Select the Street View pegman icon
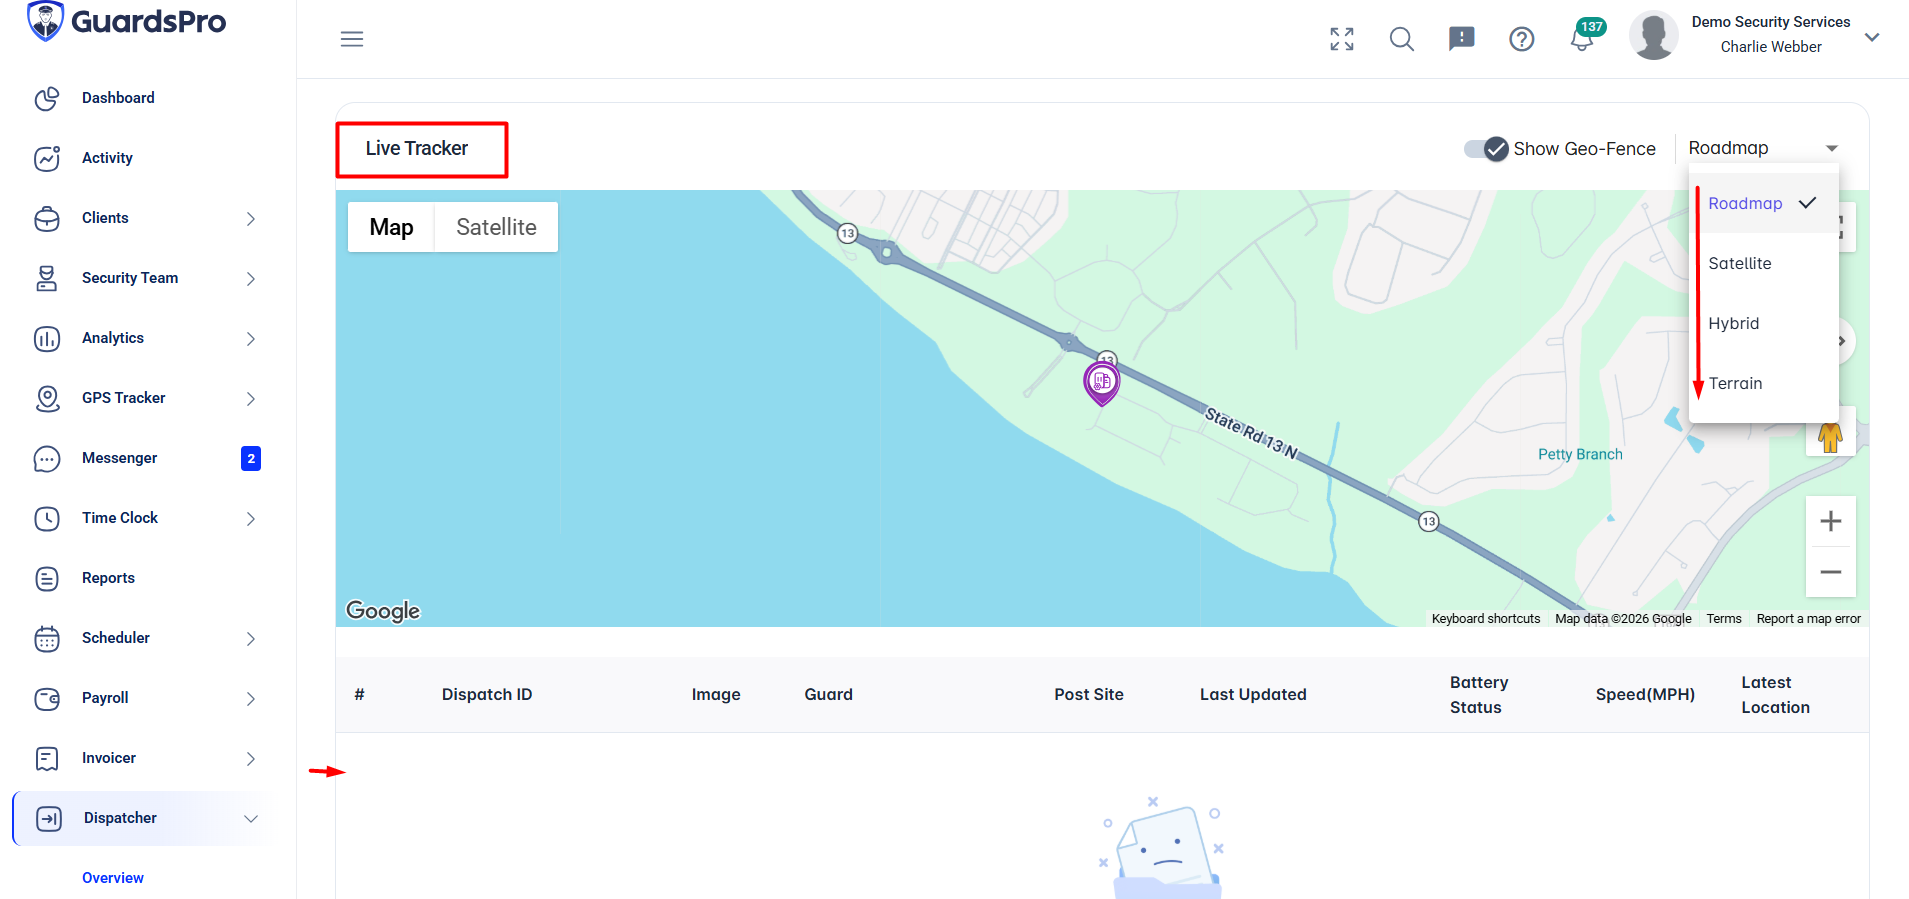Viewport: 1909px width, 899px height. point(1830,437)
